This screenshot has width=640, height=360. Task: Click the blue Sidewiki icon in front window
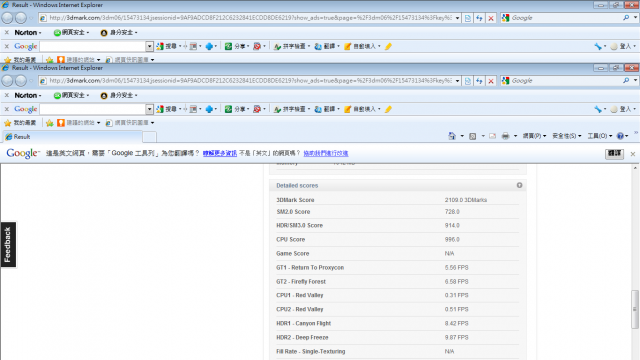[x=209, y=109]
